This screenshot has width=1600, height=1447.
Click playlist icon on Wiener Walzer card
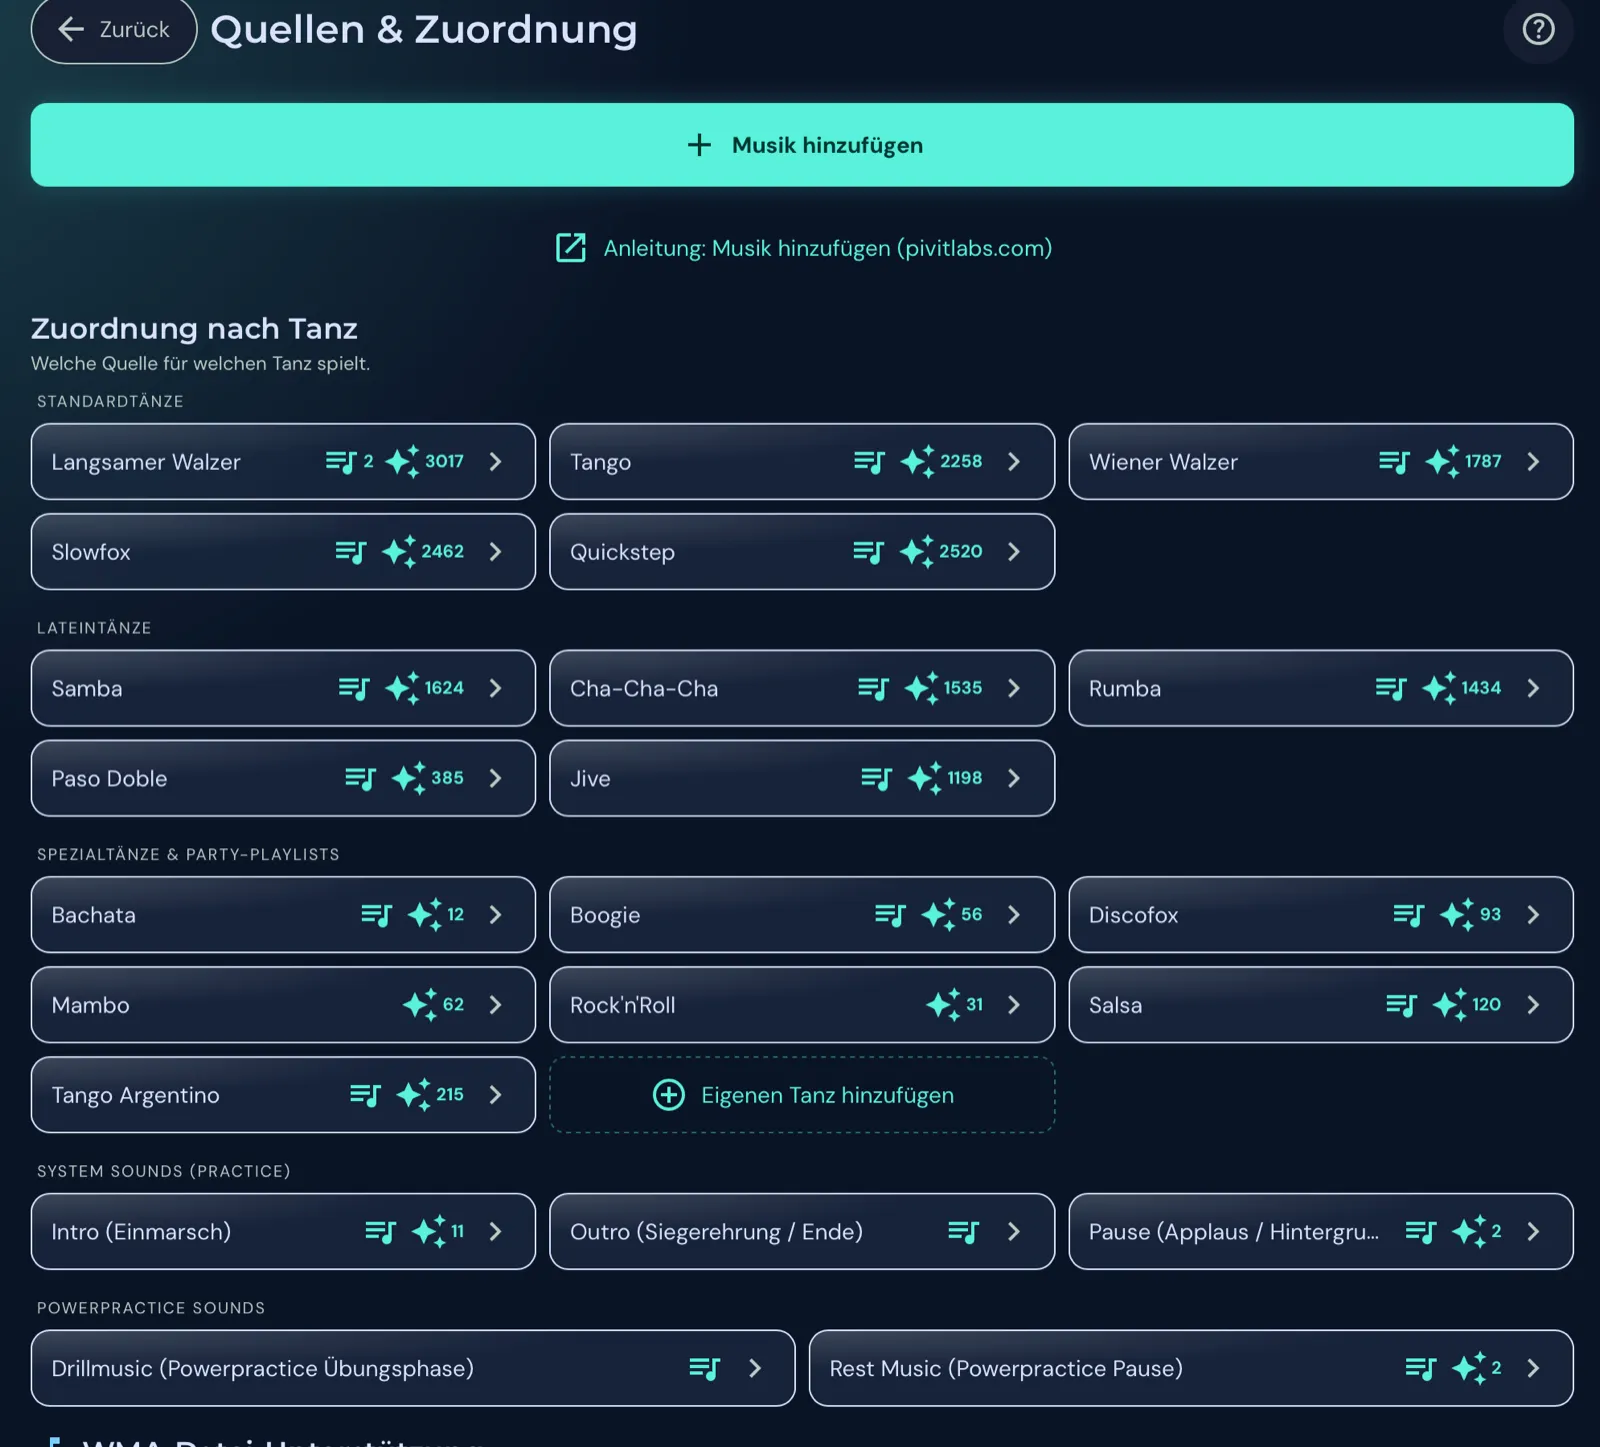tap(1394, 462)
